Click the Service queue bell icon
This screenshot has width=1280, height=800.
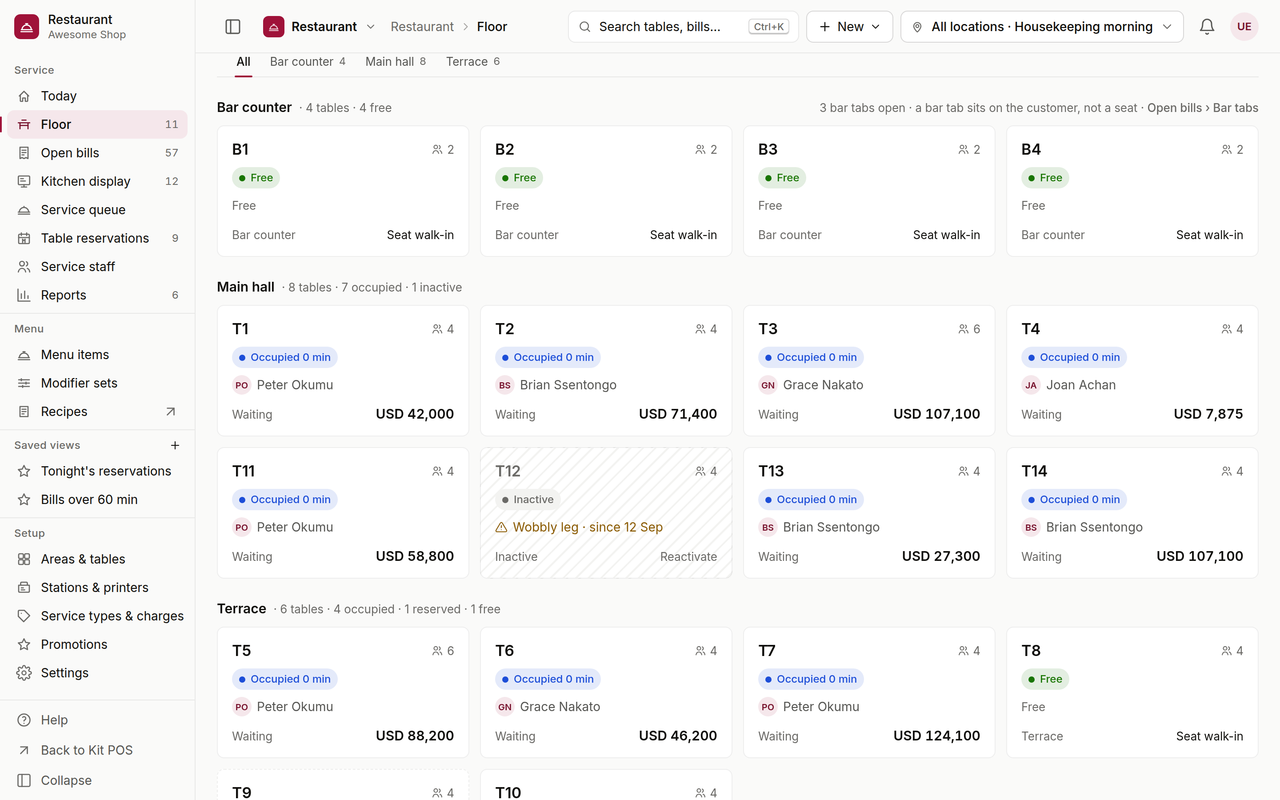(24, 210)
